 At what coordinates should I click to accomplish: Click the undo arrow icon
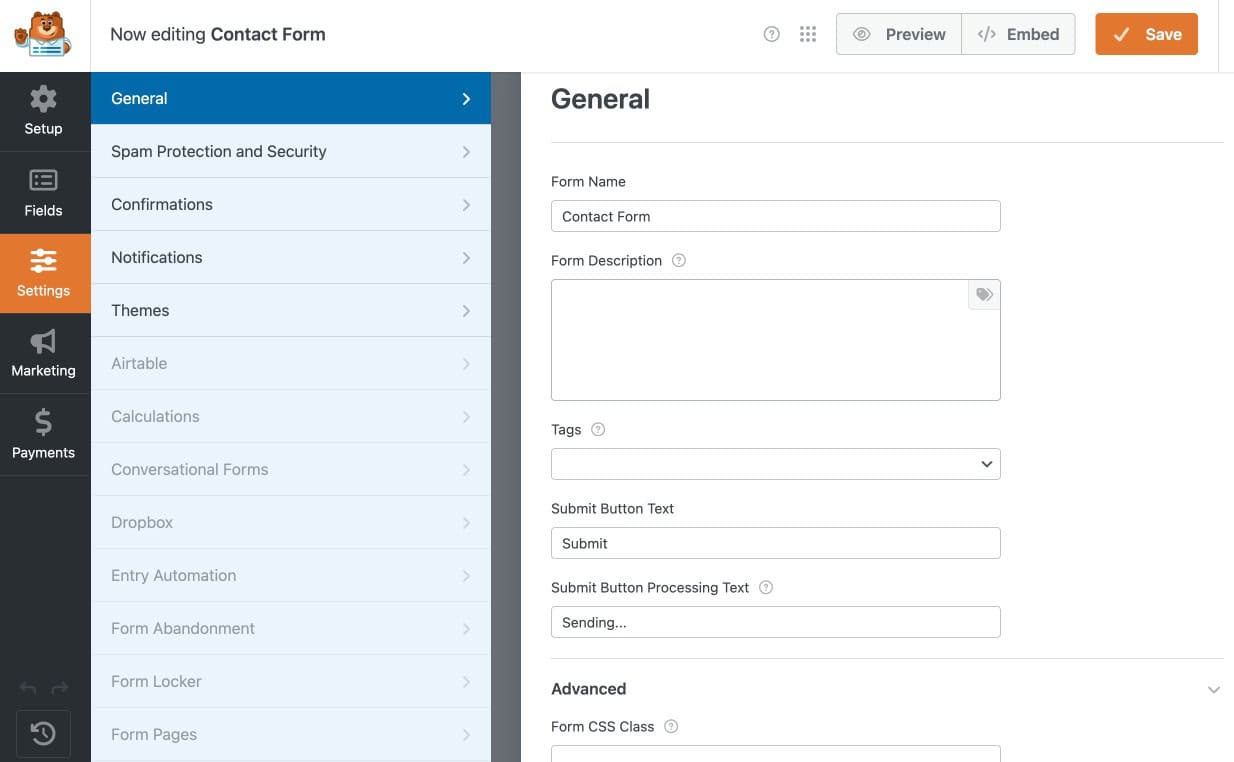(x=28, y=688)
